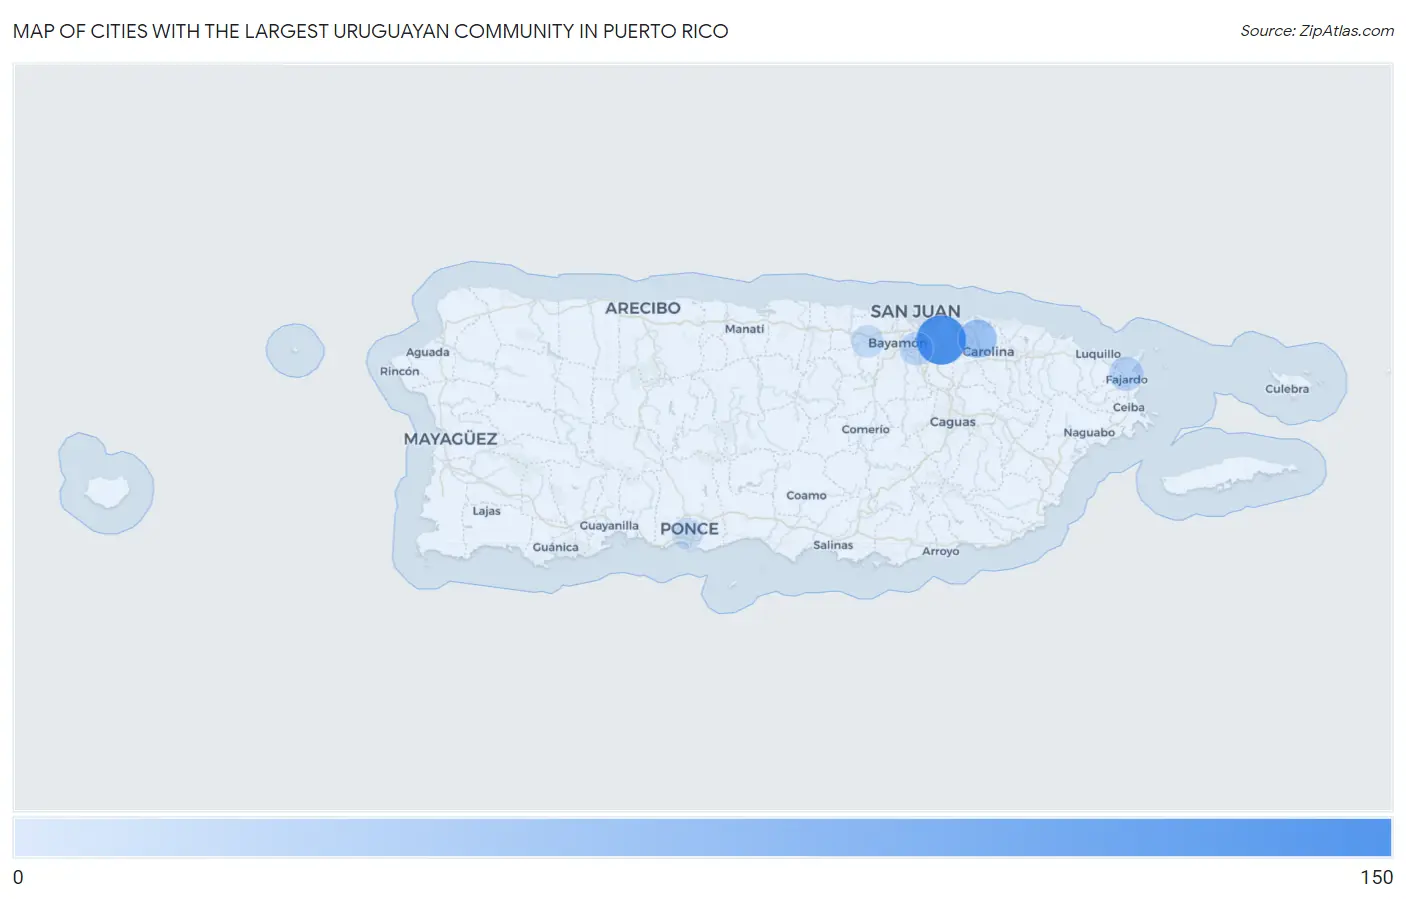Click the Fajardo bubble marker
The image size is (1406, 899).
tap(1126, 373)
